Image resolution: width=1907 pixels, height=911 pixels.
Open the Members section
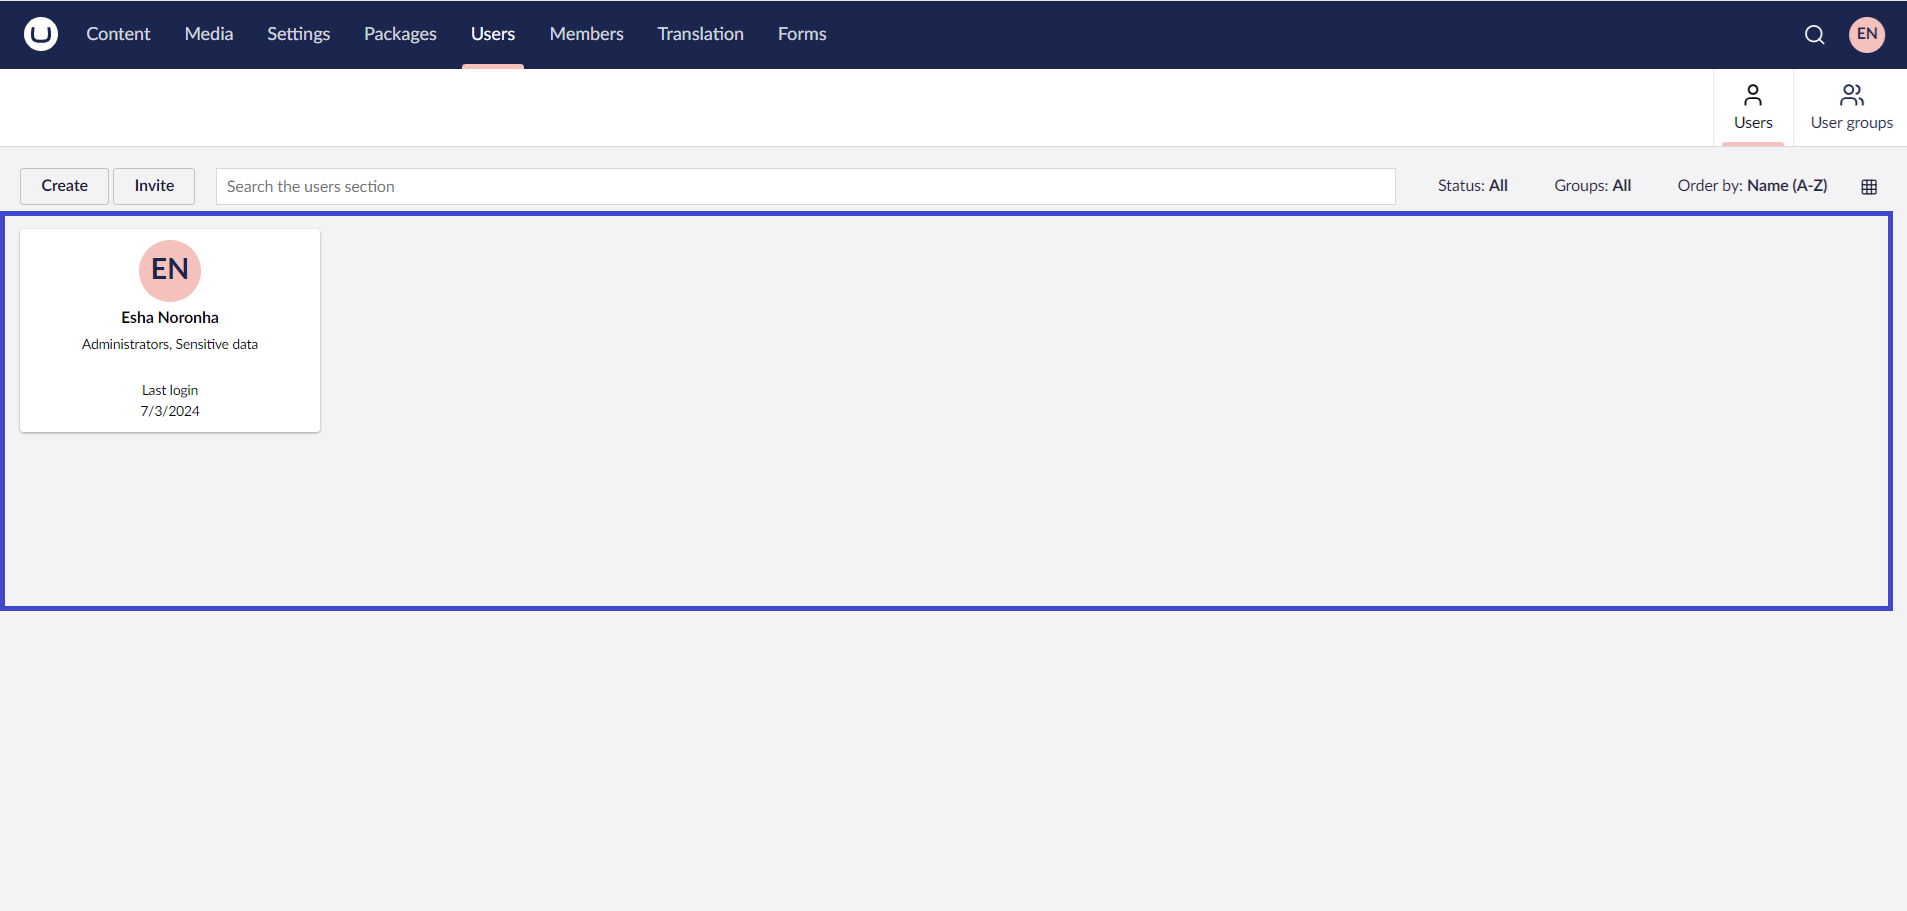(x=586, y=34)
